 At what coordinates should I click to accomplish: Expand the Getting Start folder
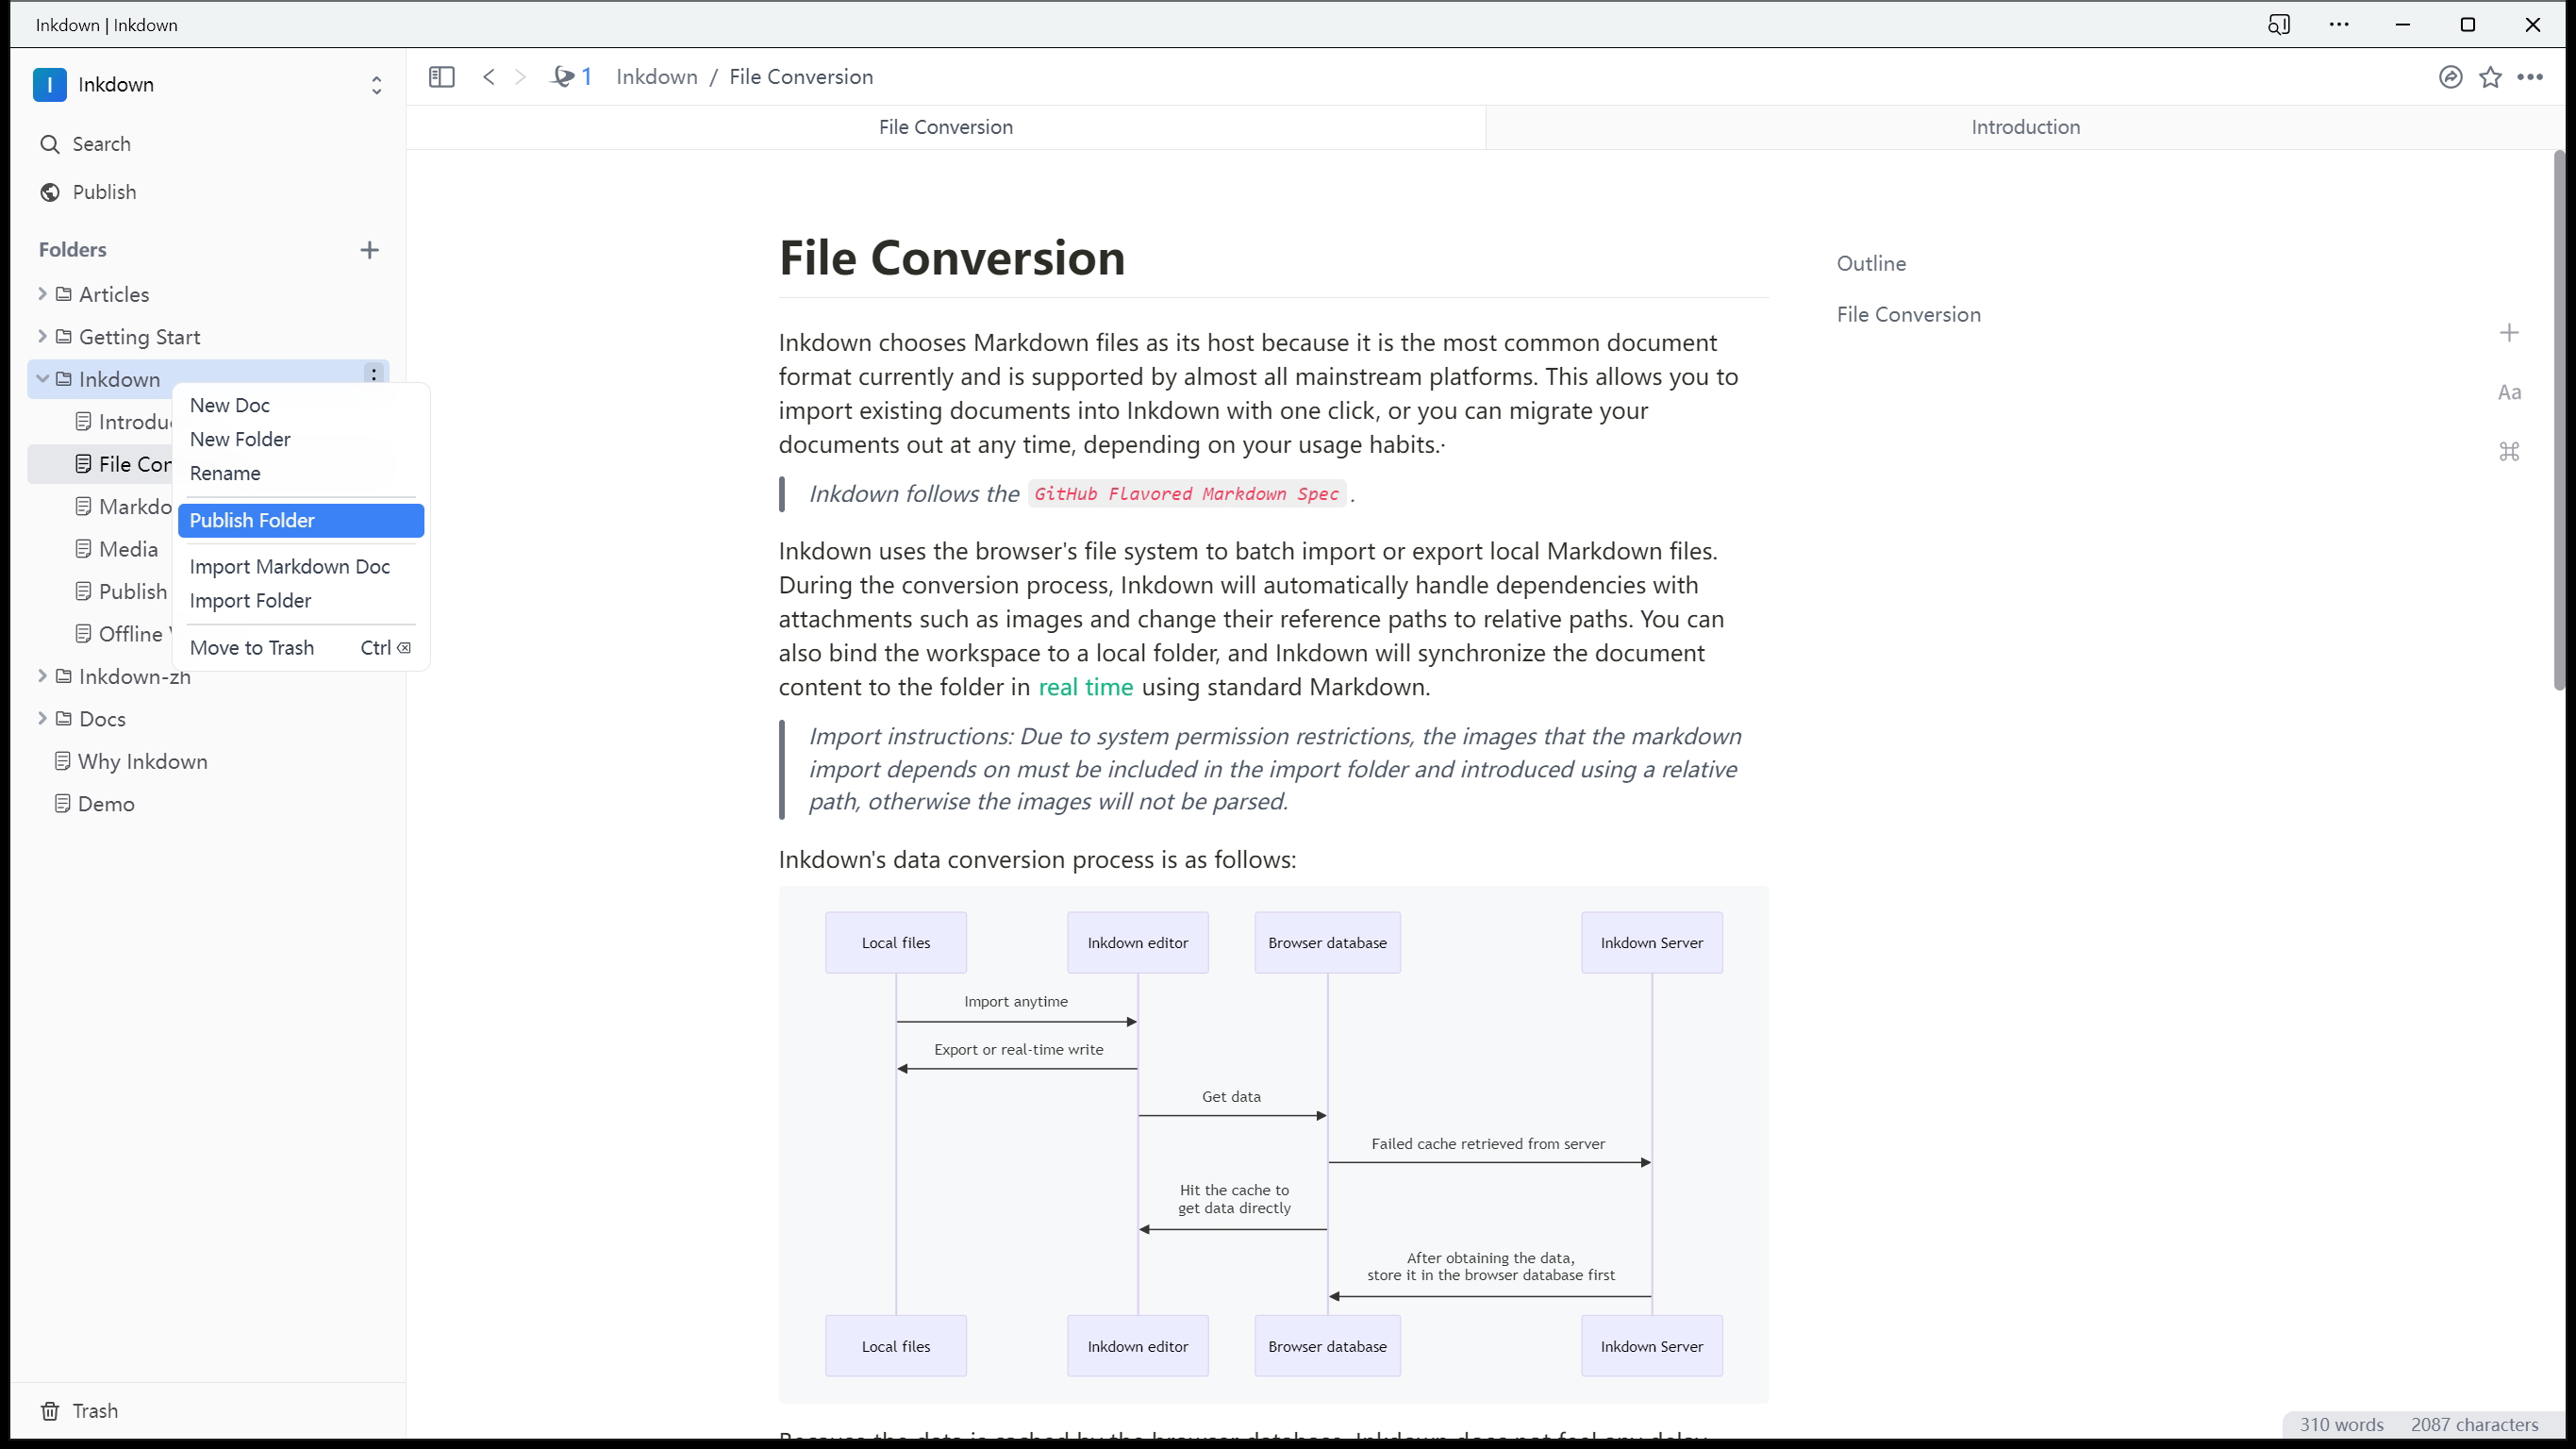42,336
